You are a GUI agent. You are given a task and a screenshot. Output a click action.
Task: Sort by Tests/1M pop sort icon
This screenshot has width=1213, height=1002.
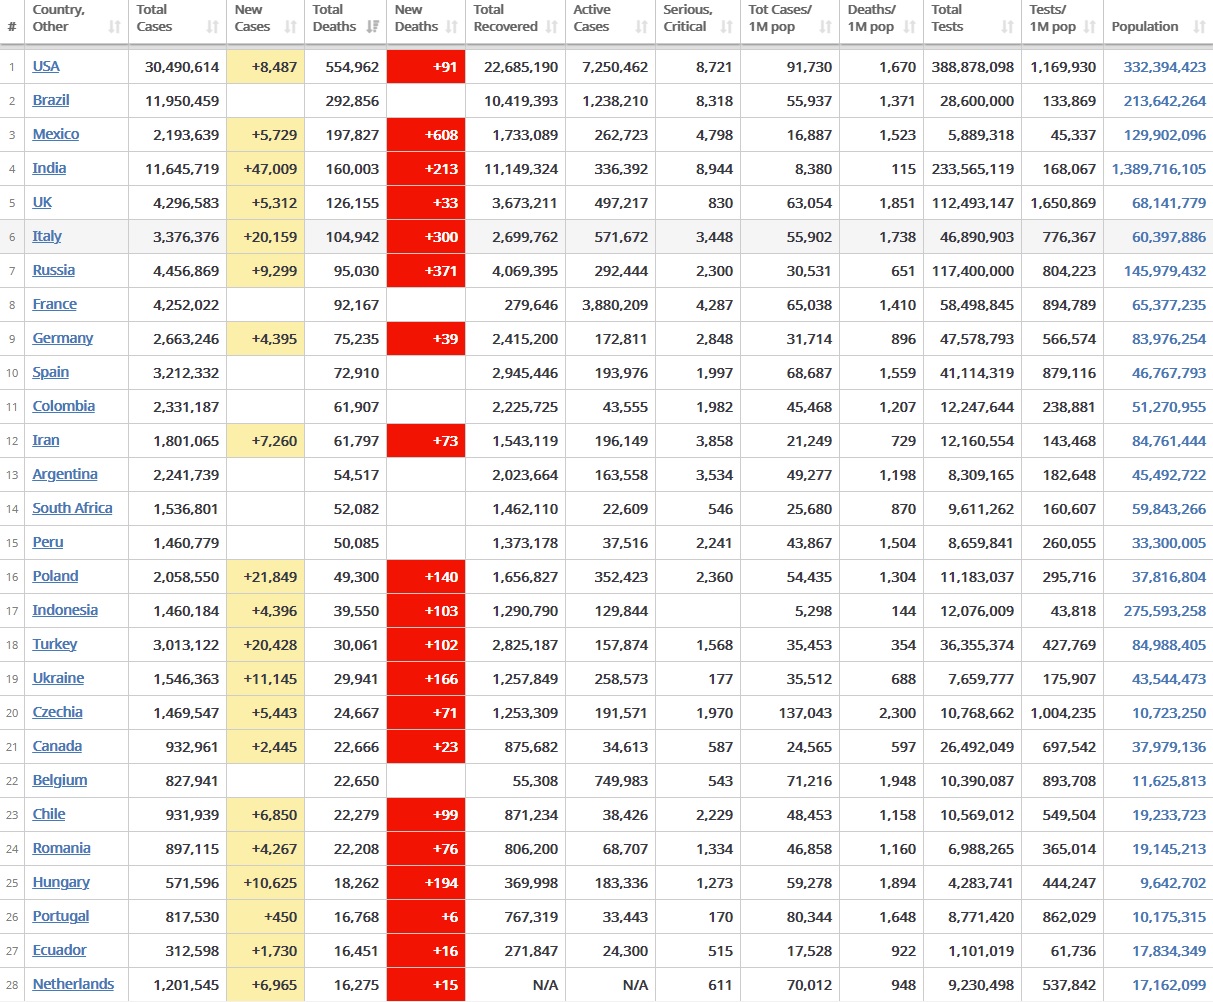coord(1089,27)
